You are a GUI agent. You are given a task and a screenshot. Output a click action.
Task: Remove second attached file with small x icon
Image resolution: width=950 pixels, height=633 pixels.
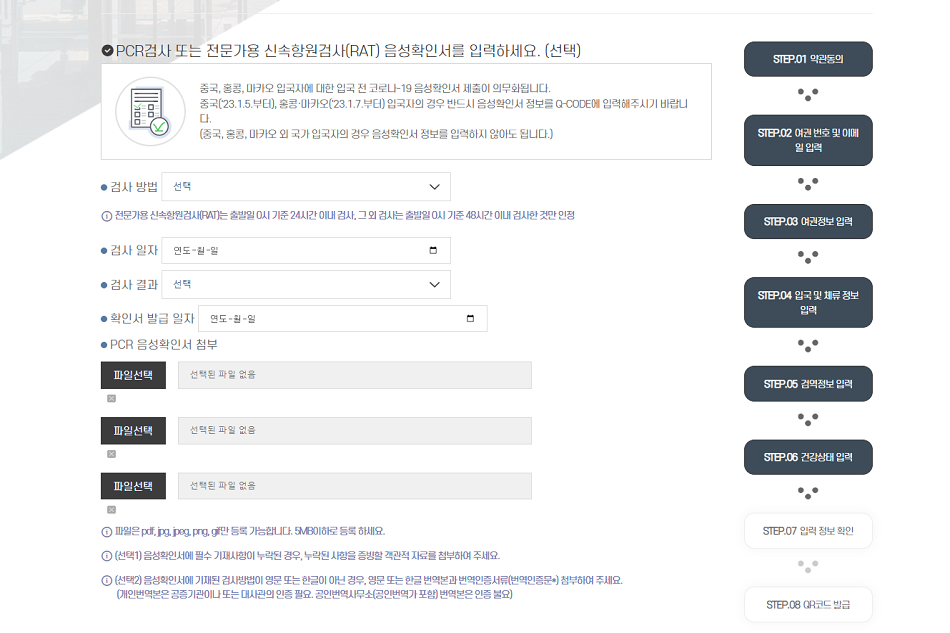(x=111, y=454)
